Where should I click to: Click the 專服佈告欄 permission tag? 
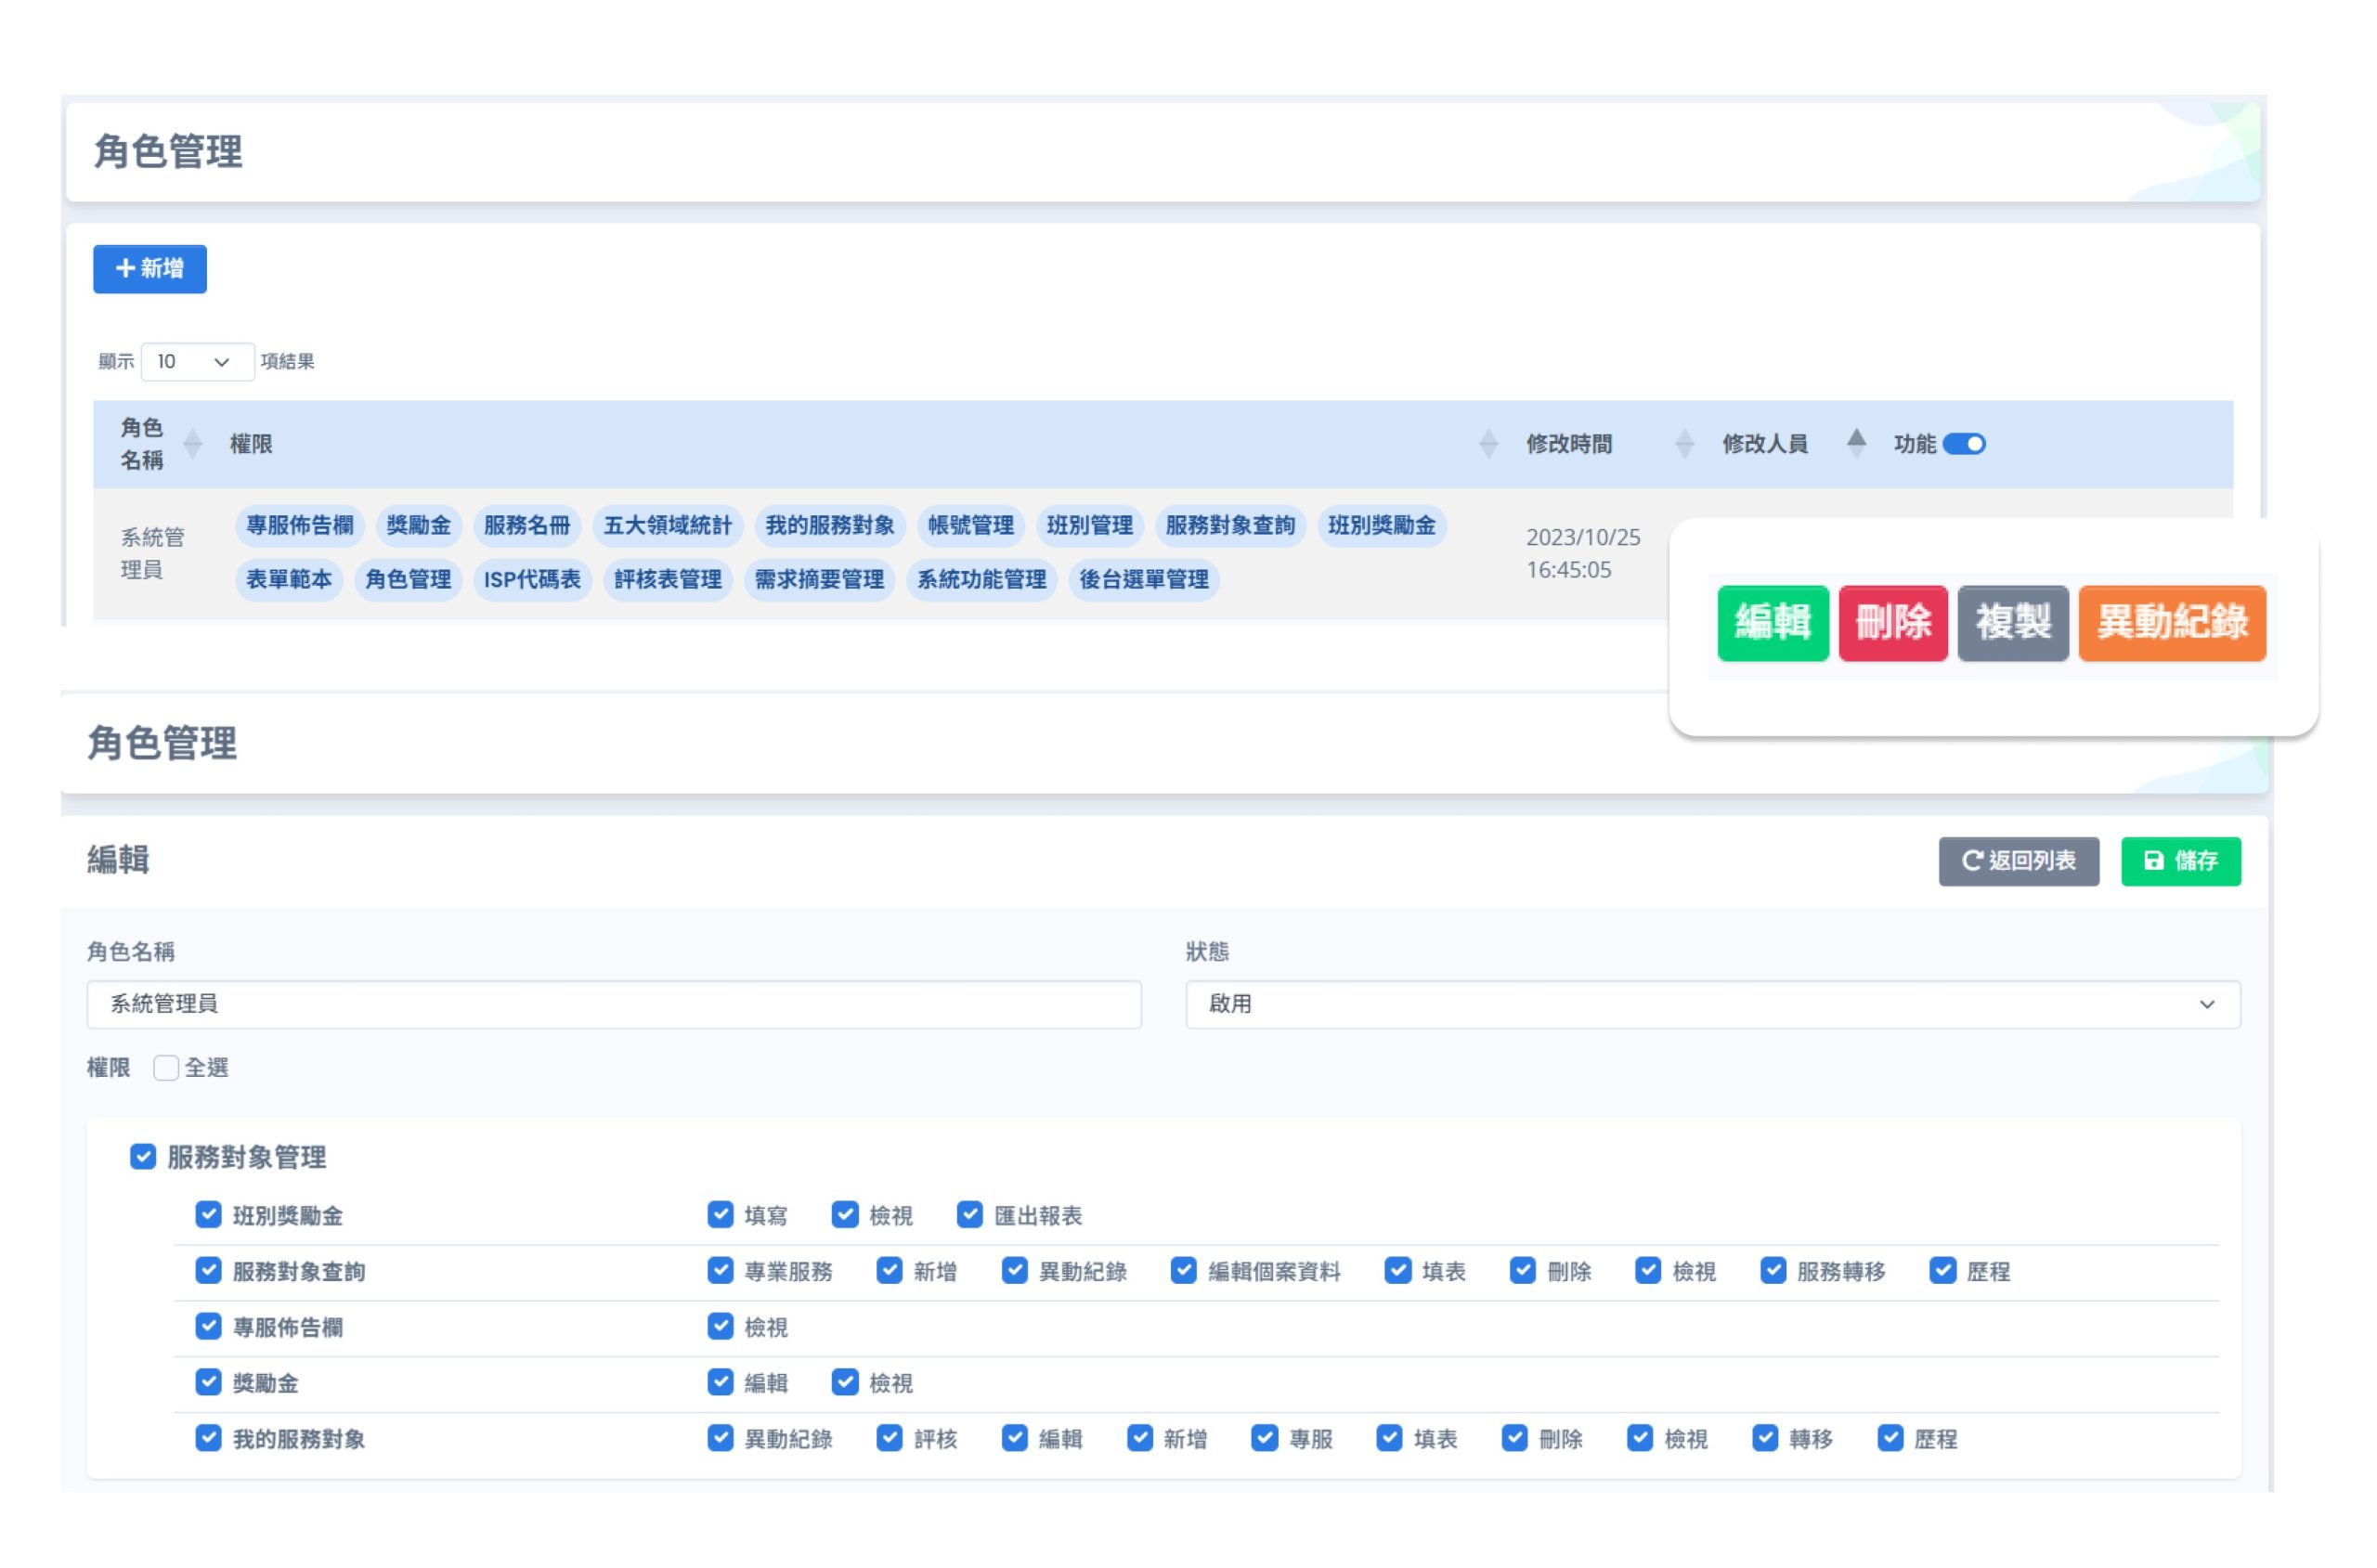pos(300,526)
